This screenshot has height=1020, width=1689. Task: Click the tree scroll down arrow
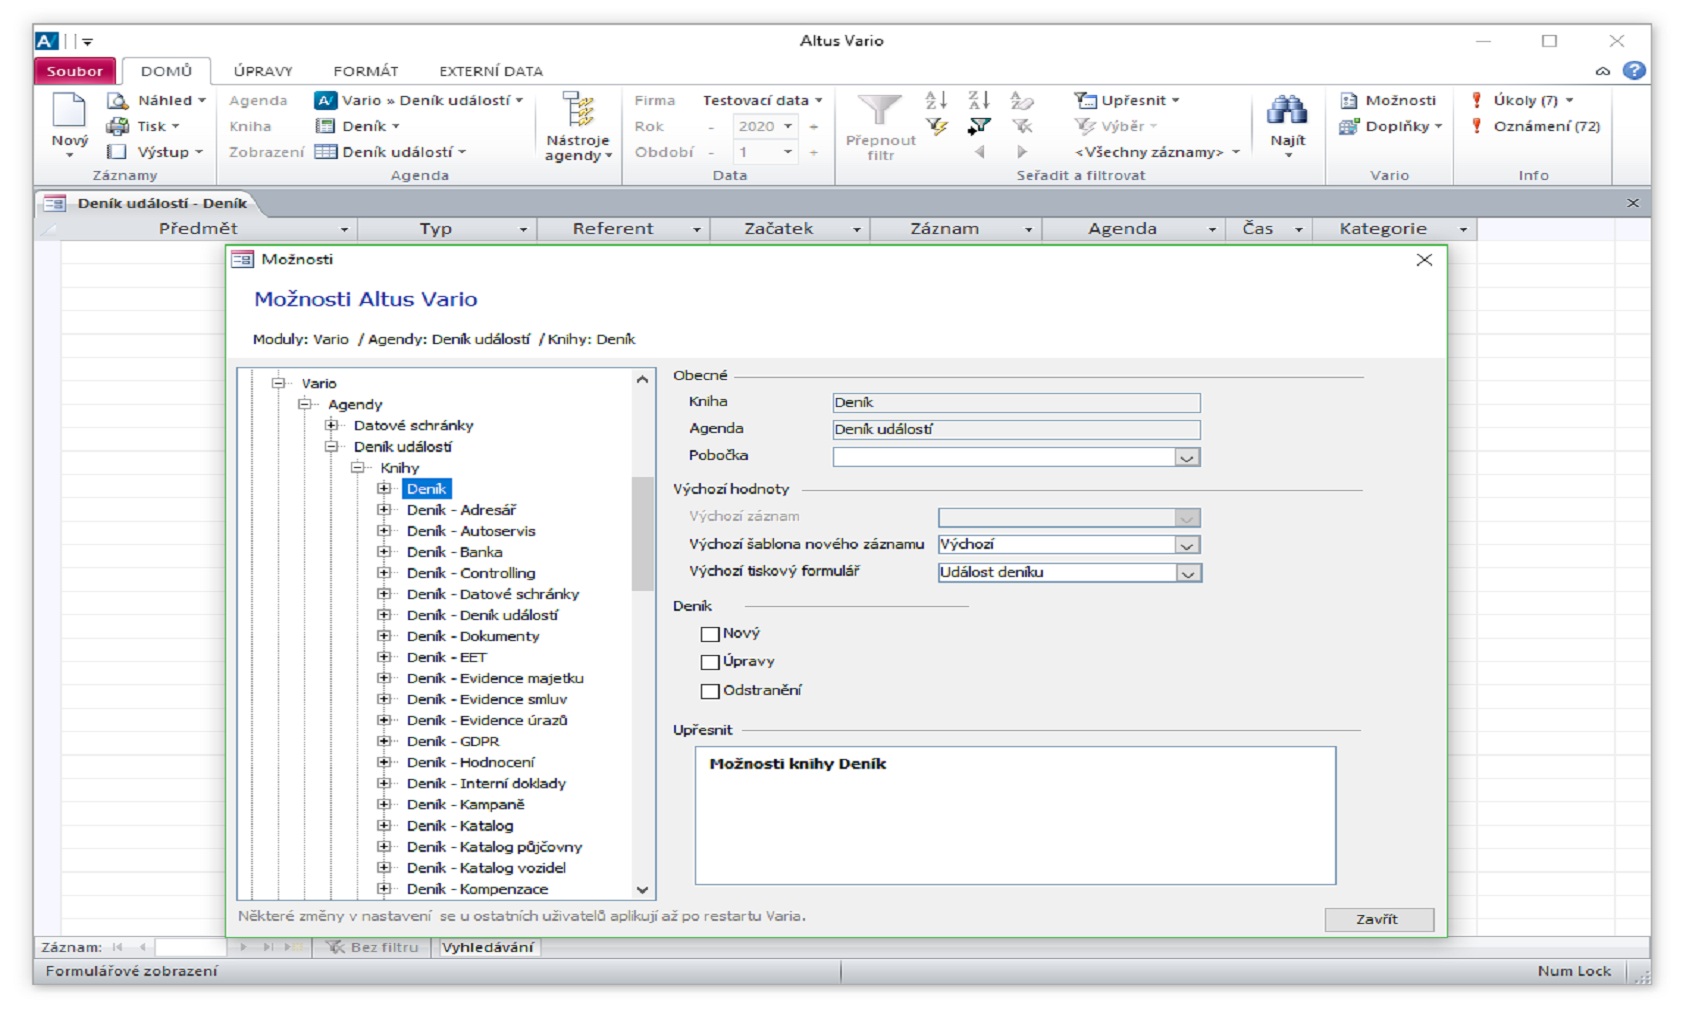click(x=642, y=890)
